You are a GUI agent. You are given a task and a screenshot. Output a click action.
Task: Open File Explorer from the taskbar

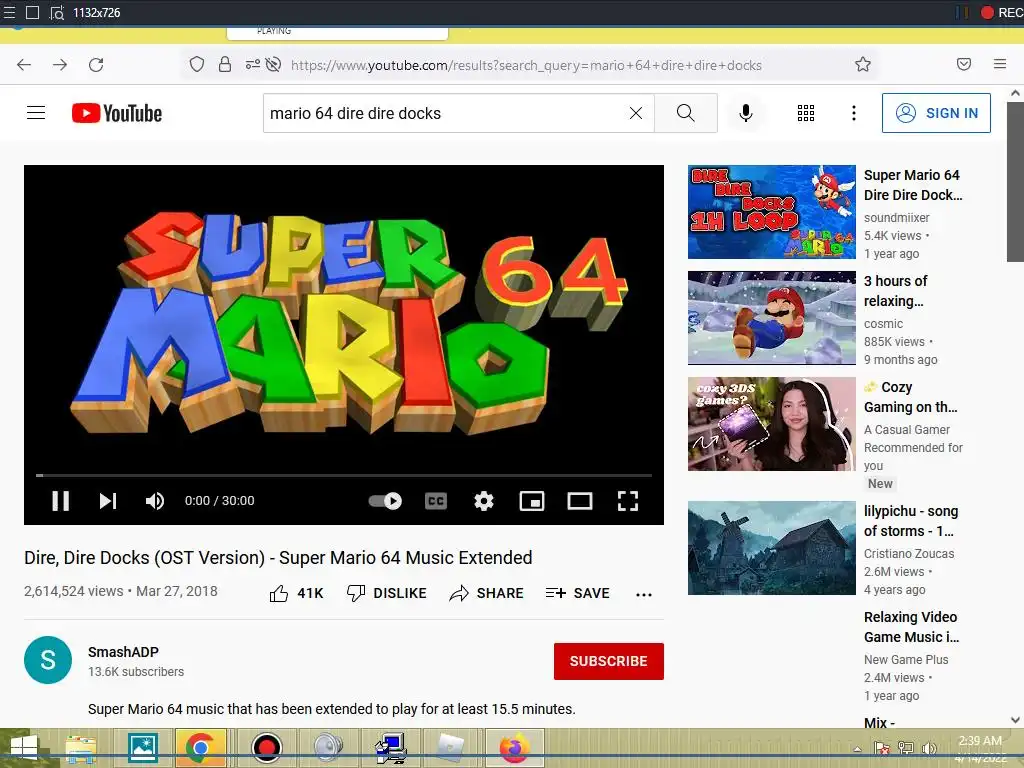pyautogui.click(x=81, y=748)
